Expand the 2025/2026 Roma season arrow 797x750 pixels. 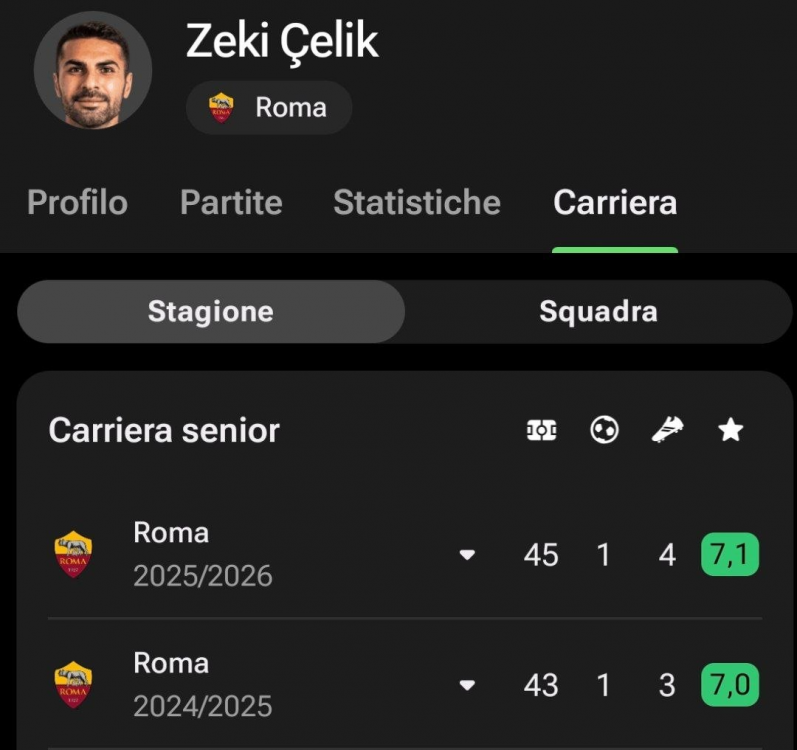pos(467,554)
